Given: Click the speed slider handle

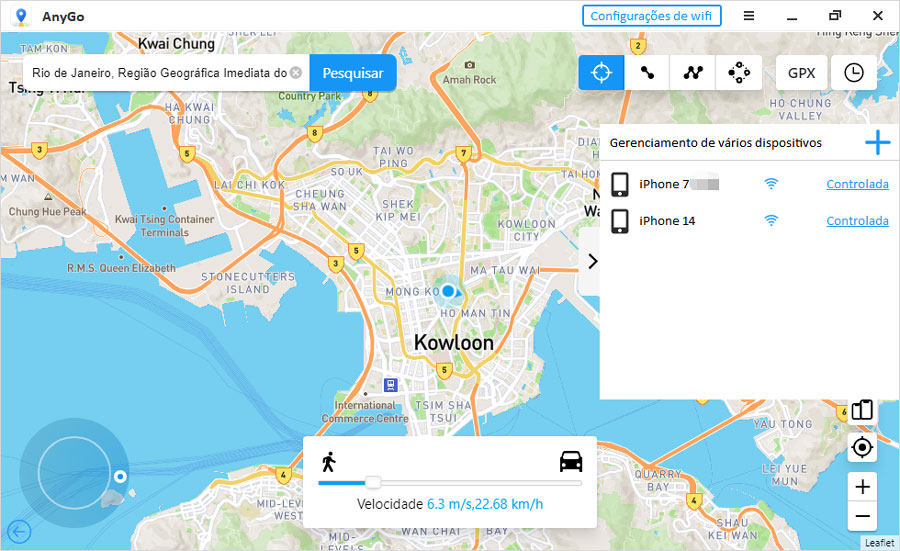Looking at the screenshot, I should 373,483.
